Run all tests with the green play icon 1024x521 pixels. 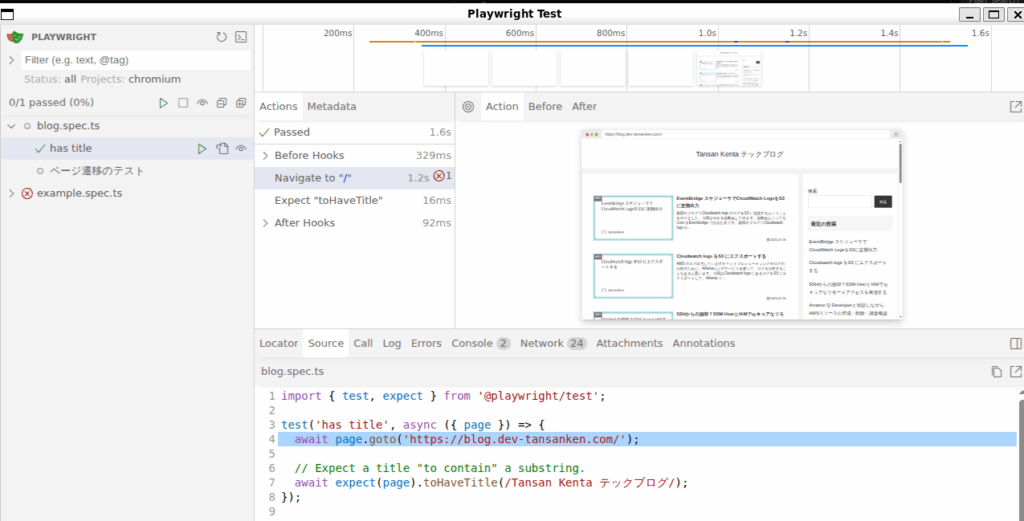(x=163, y=103)
